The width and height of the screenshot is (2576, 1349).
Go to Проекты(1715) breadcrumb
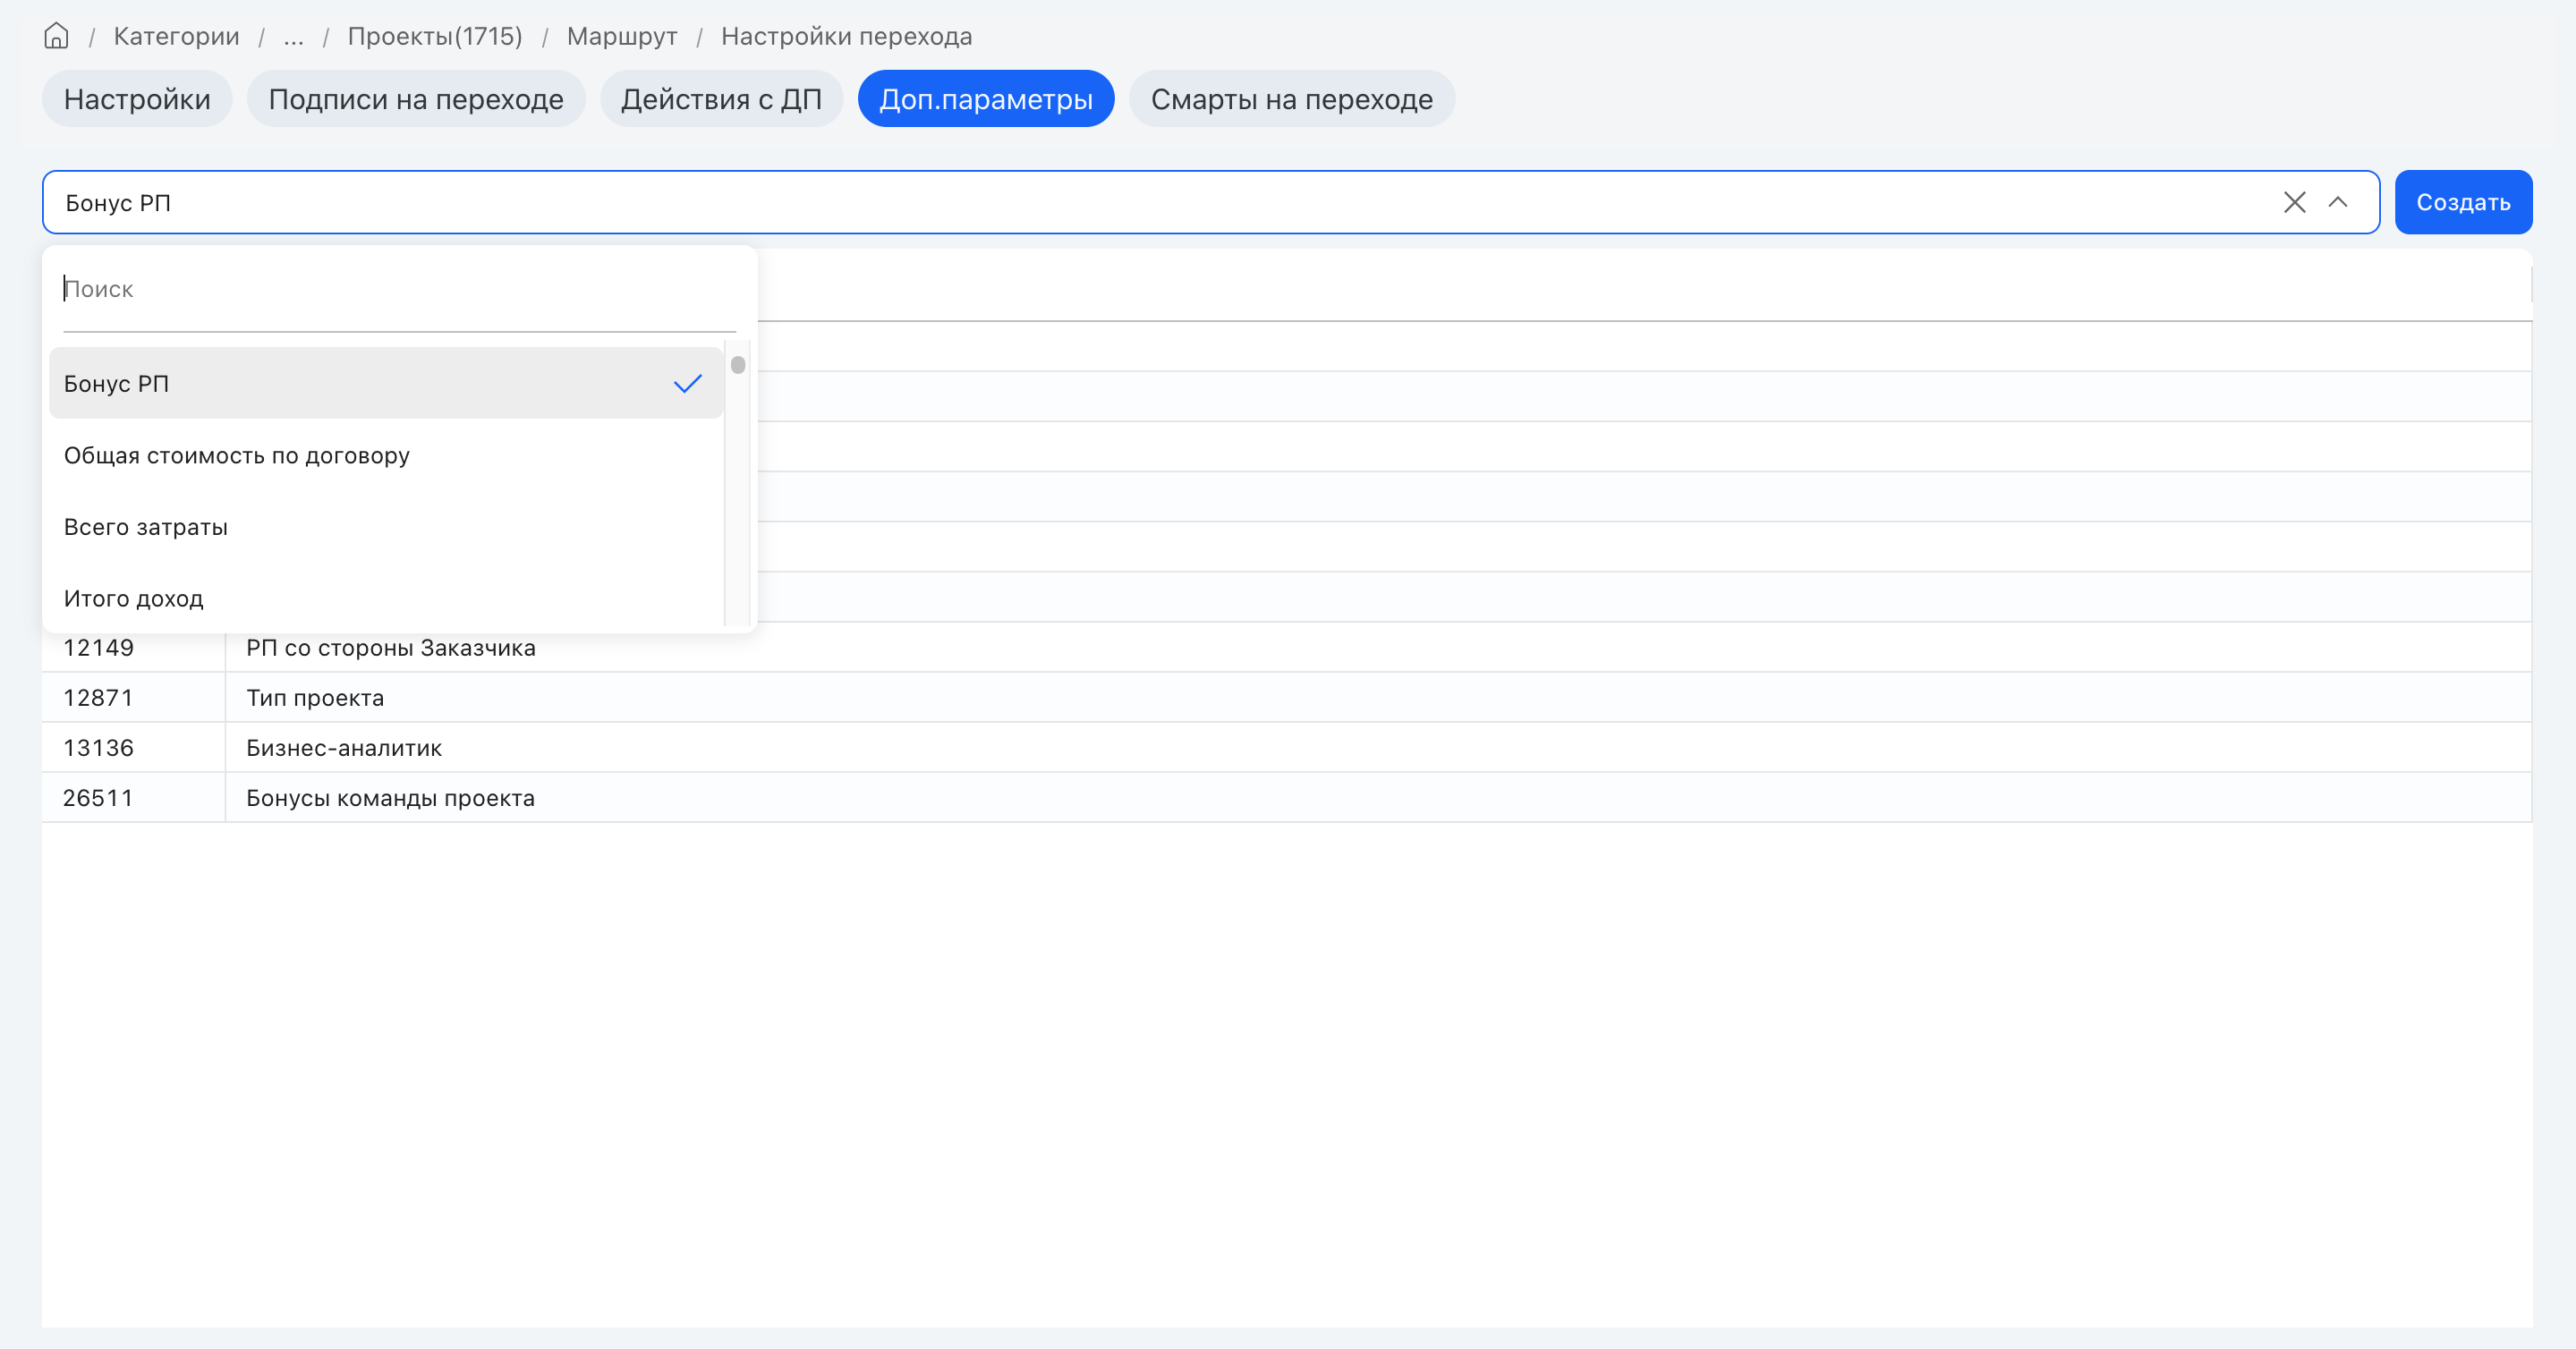pos(435,36)
